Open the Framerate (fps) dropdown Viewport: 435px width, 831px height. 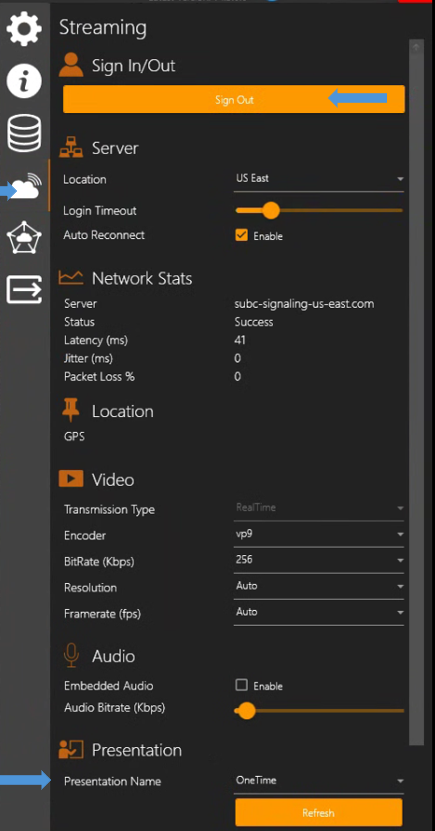tap(318, 612)
